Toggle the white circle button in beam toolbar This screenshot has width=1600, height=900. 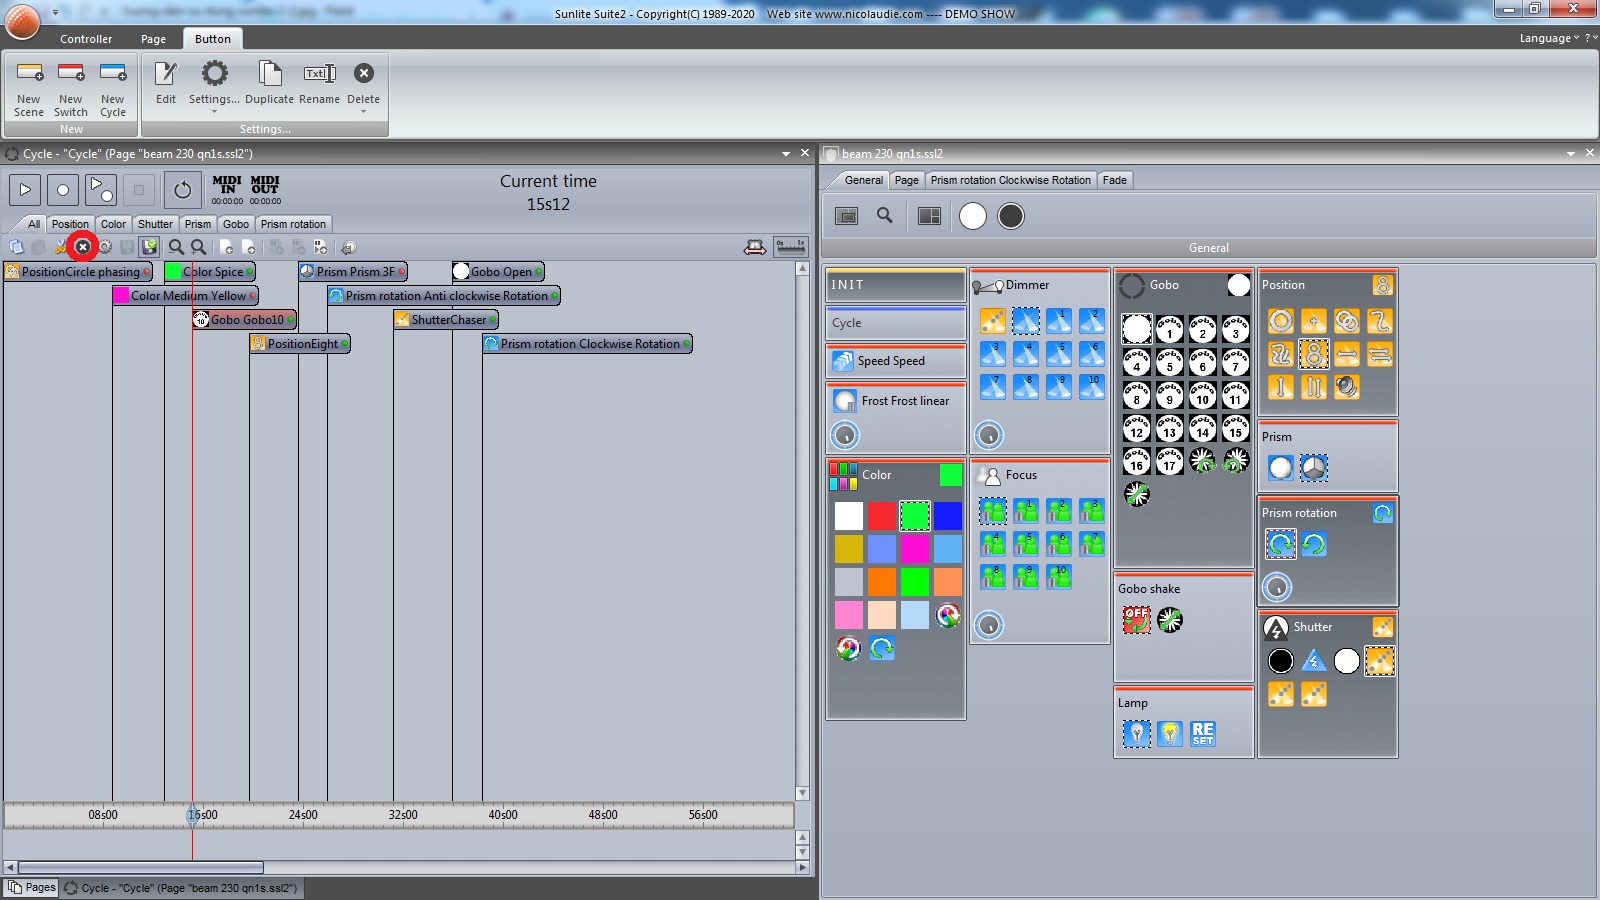click(x=973, y=216)
